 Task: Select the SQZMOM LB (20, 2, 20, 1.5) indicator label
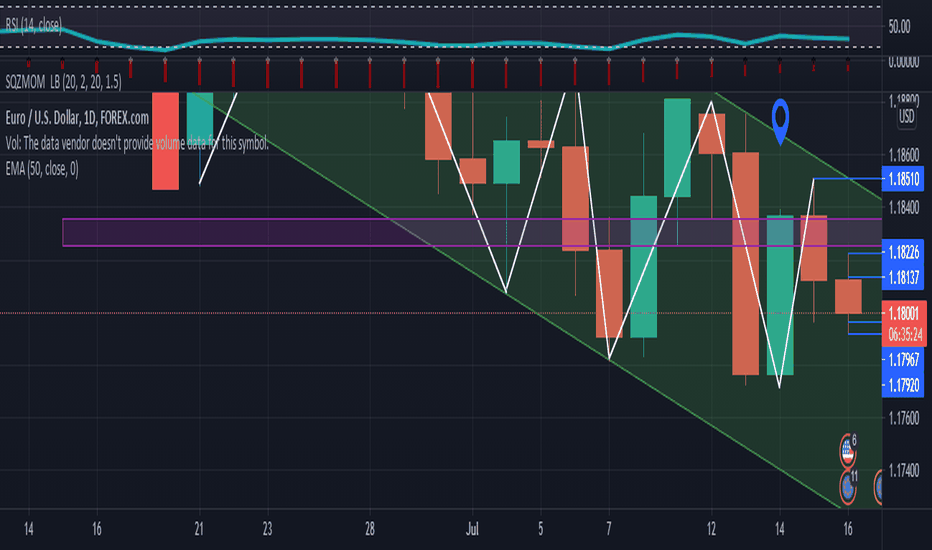point(63,82)
